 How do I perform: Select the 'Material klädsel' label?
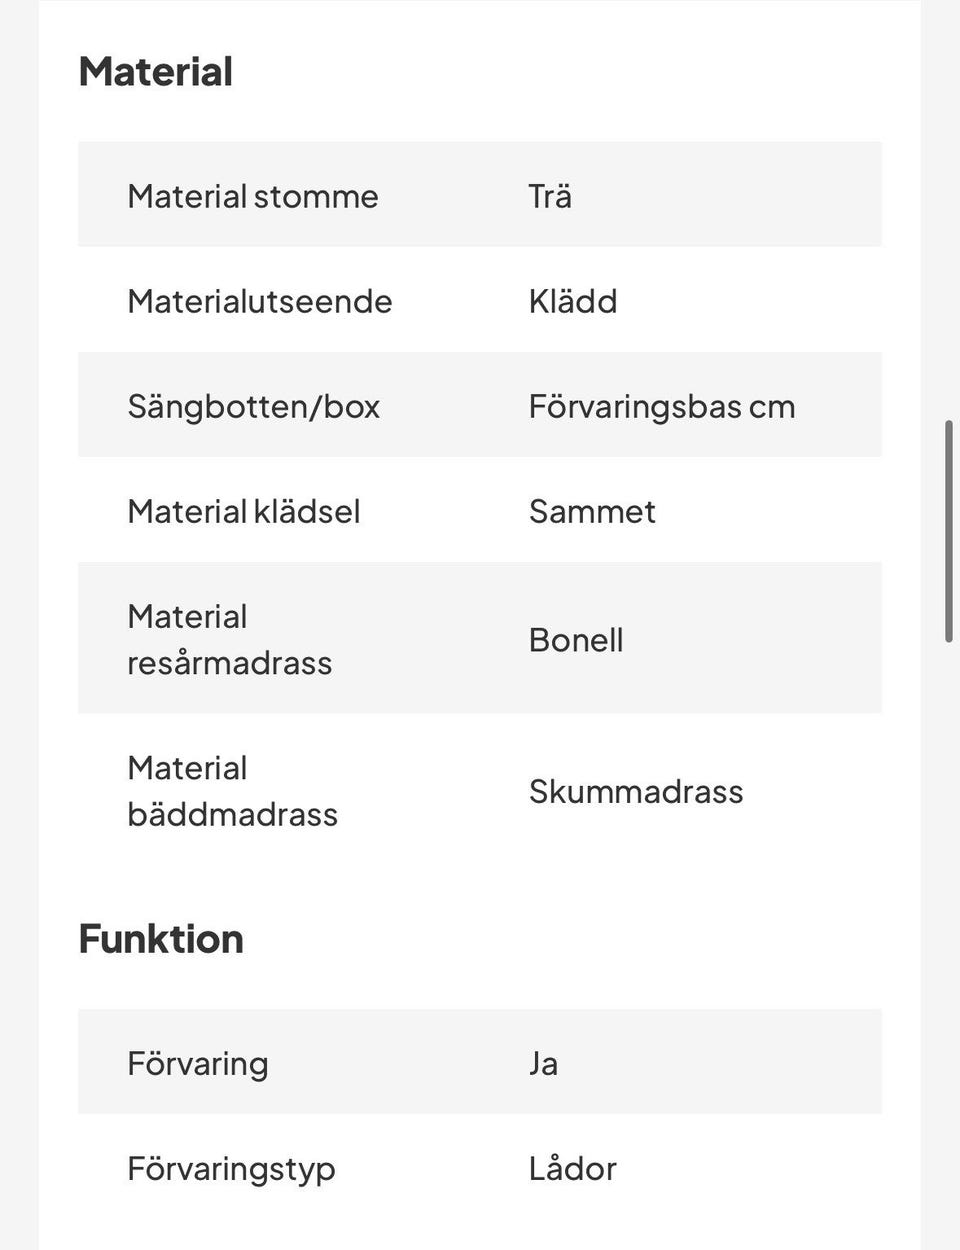click(244, 511)
